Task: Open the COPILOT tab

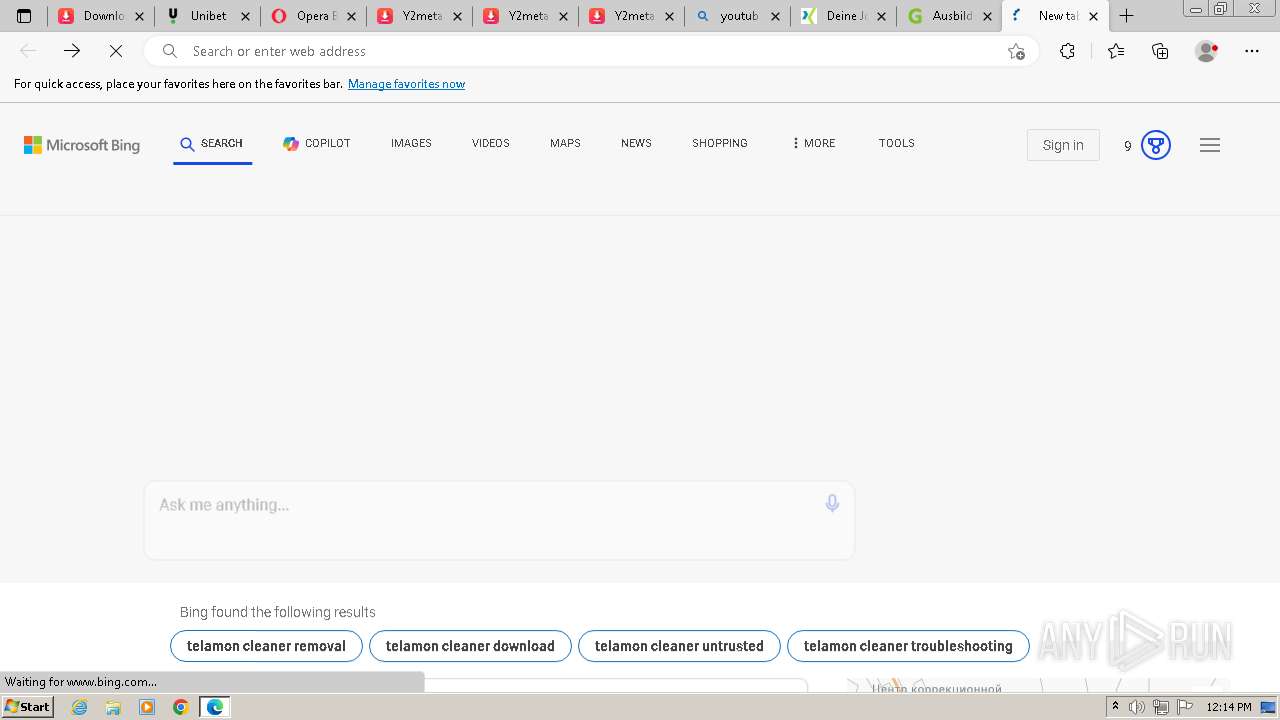Action: tap(317, 144)
